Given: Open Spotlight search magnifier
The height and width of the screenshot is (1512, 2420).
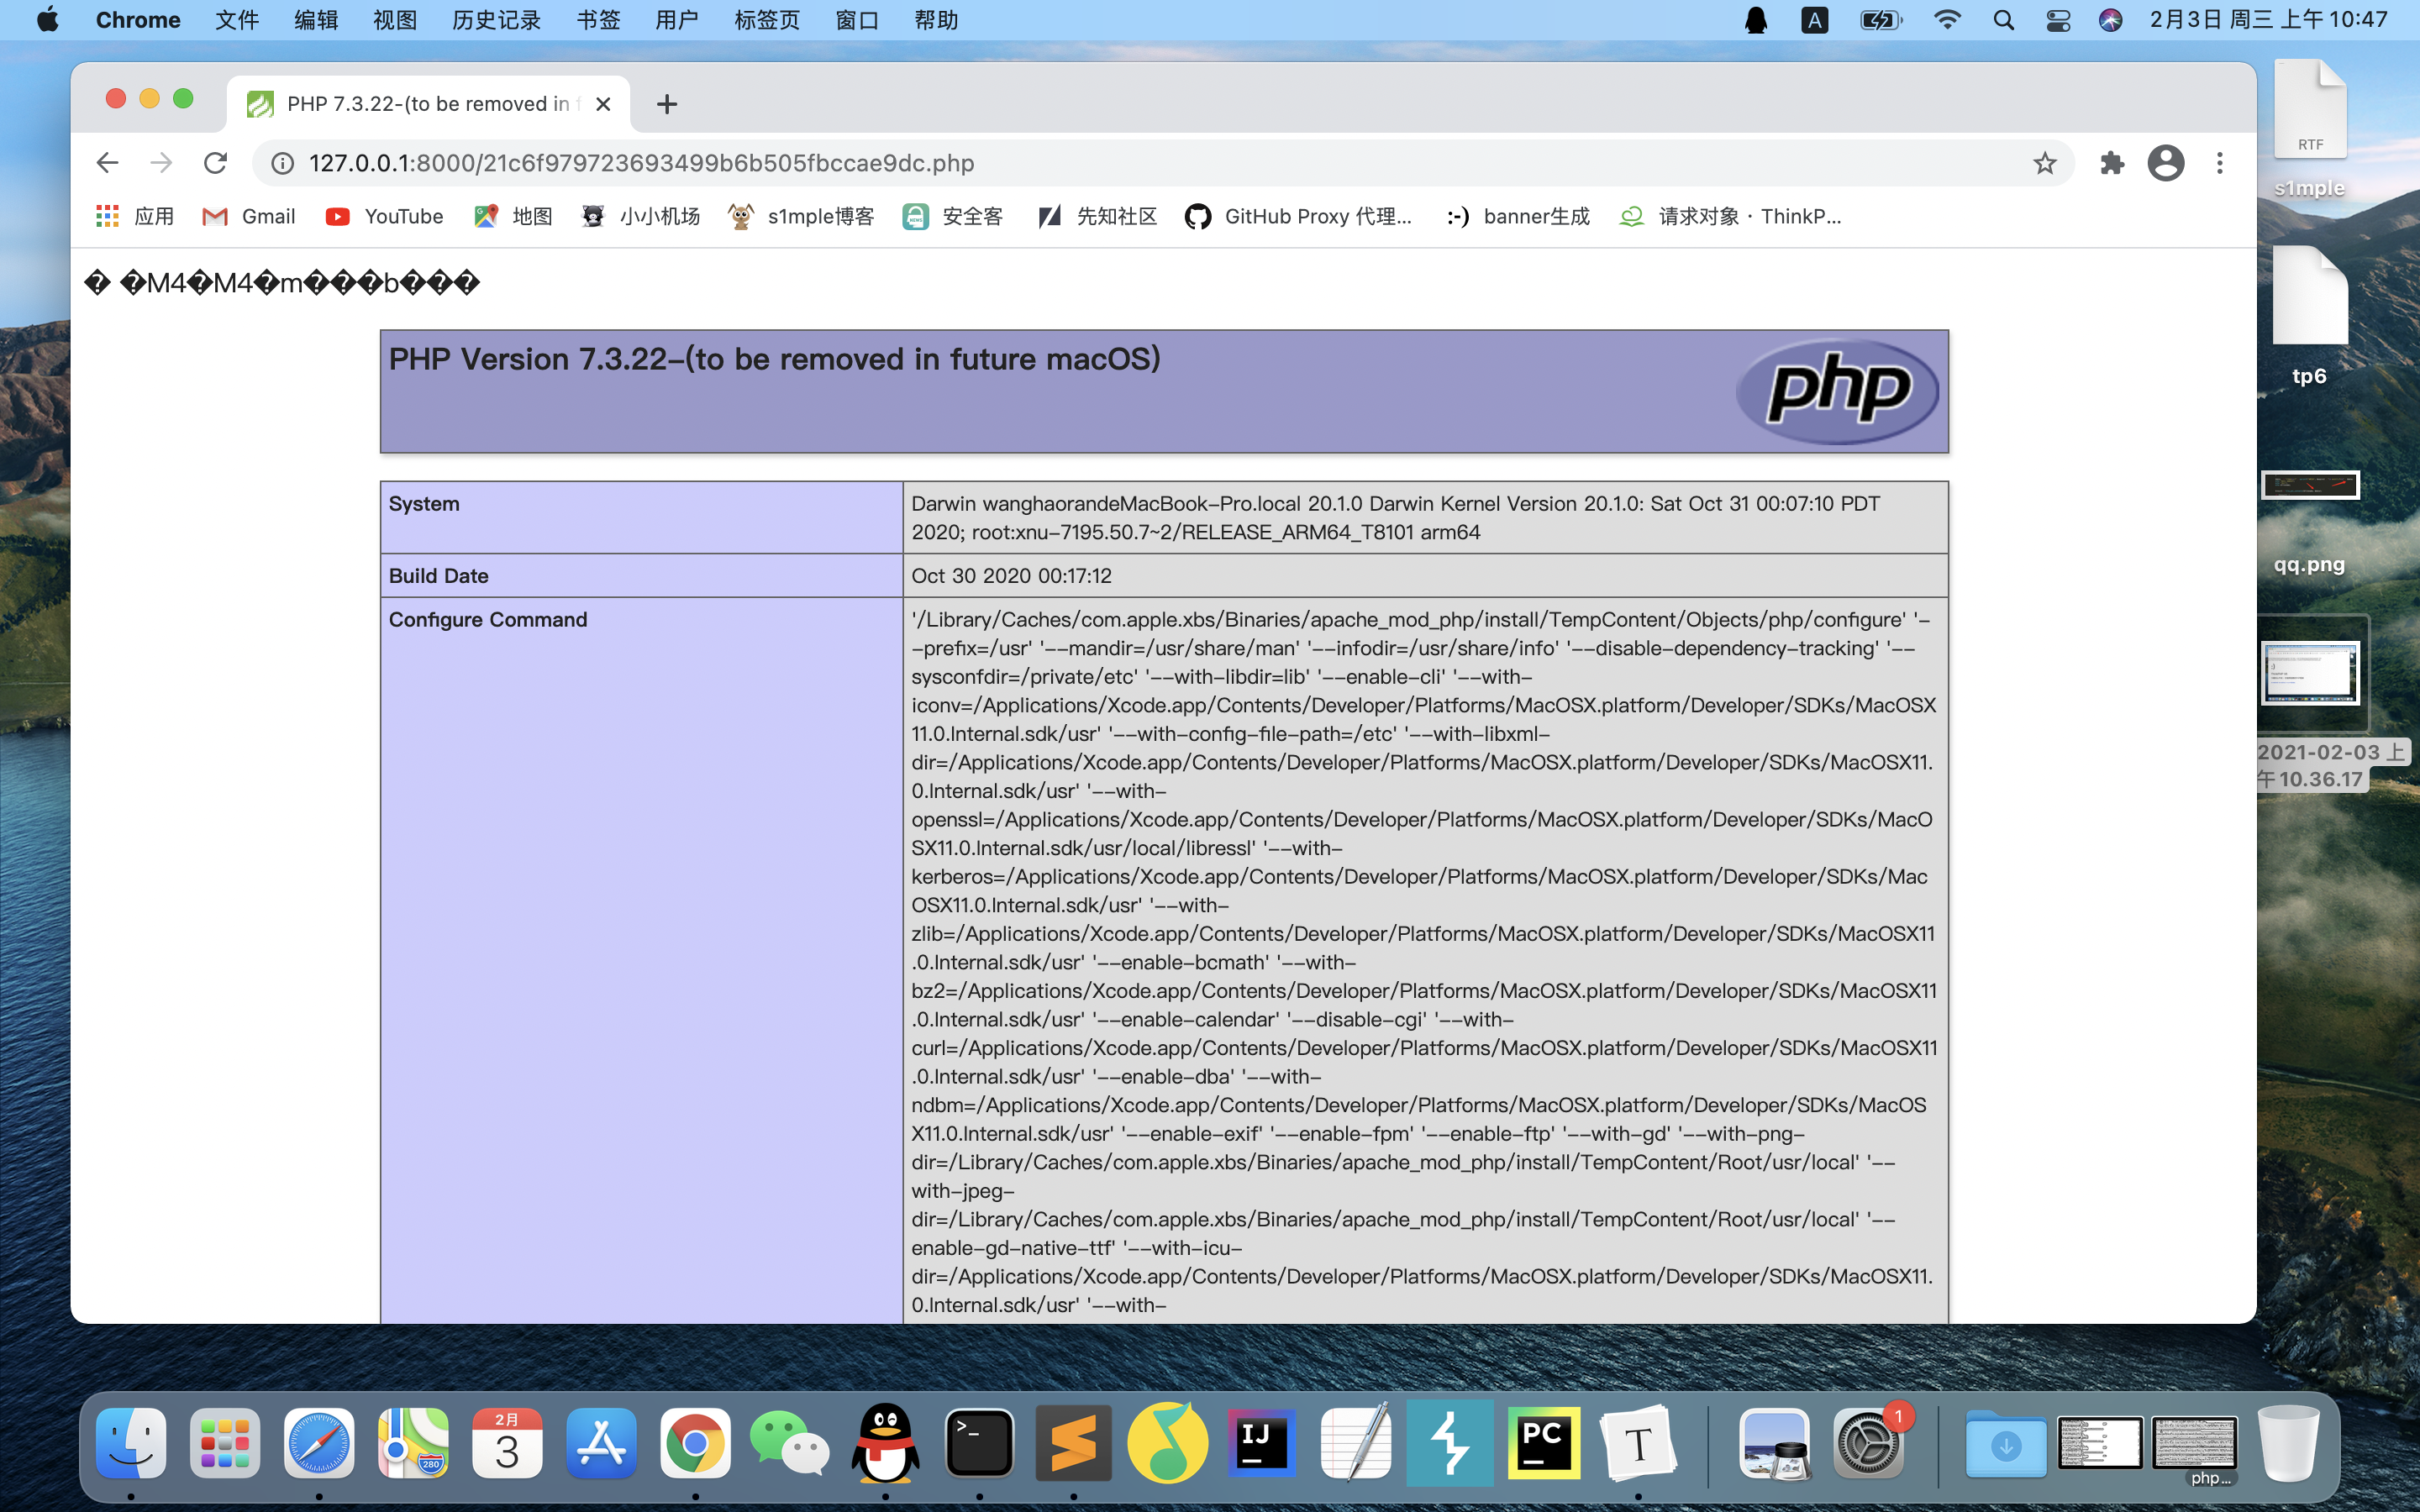Looking at the screenshot, I should point(2003,20).
